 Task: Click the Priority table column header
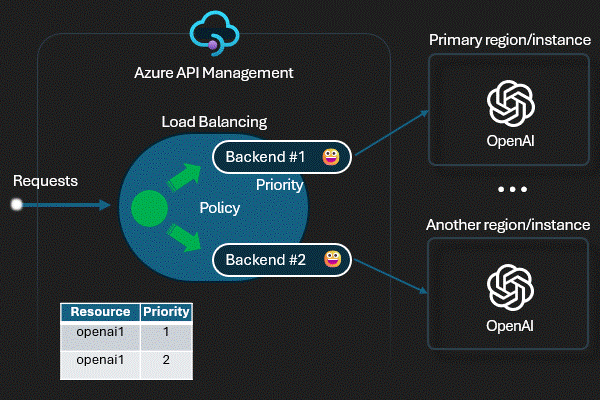click(x=166, y=312)
